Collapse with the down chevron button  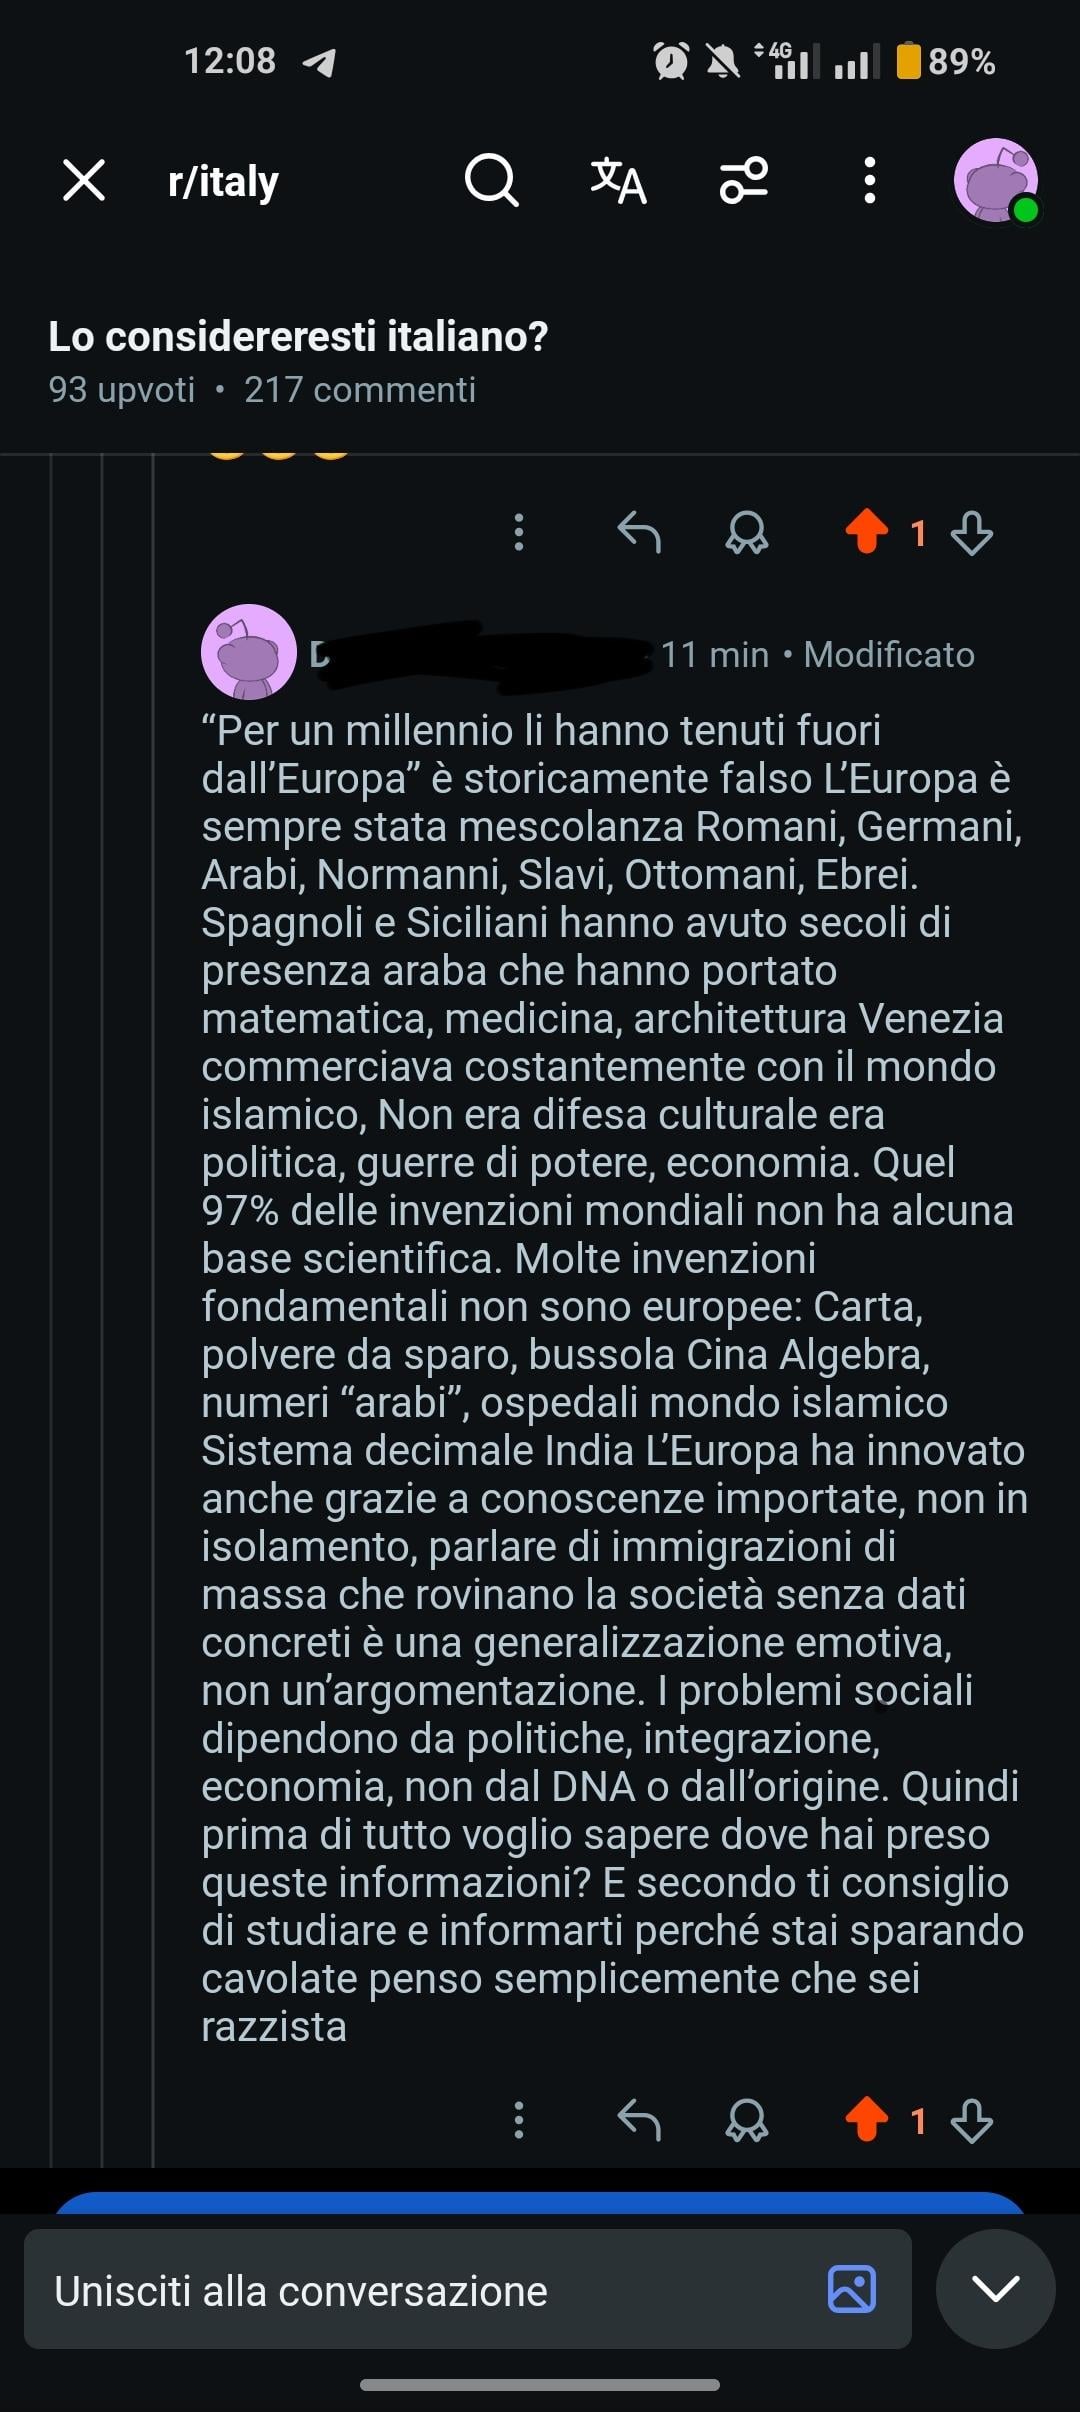click(995, 2289)
